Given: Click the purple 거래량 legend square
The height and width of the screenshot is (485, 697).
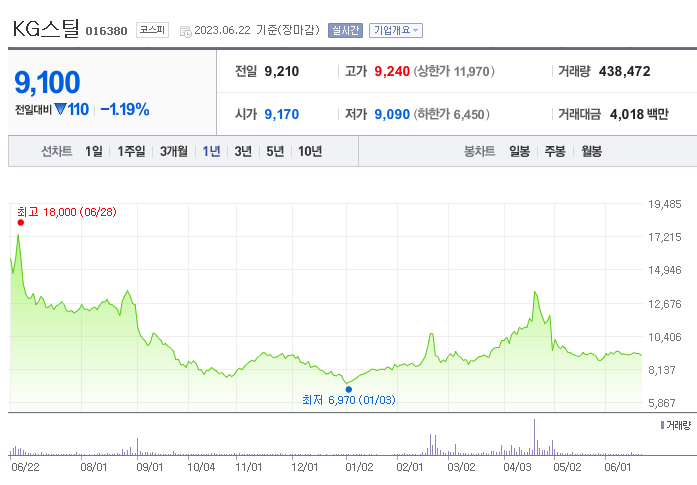Looking at the screenshot, I should pos(662,425).
